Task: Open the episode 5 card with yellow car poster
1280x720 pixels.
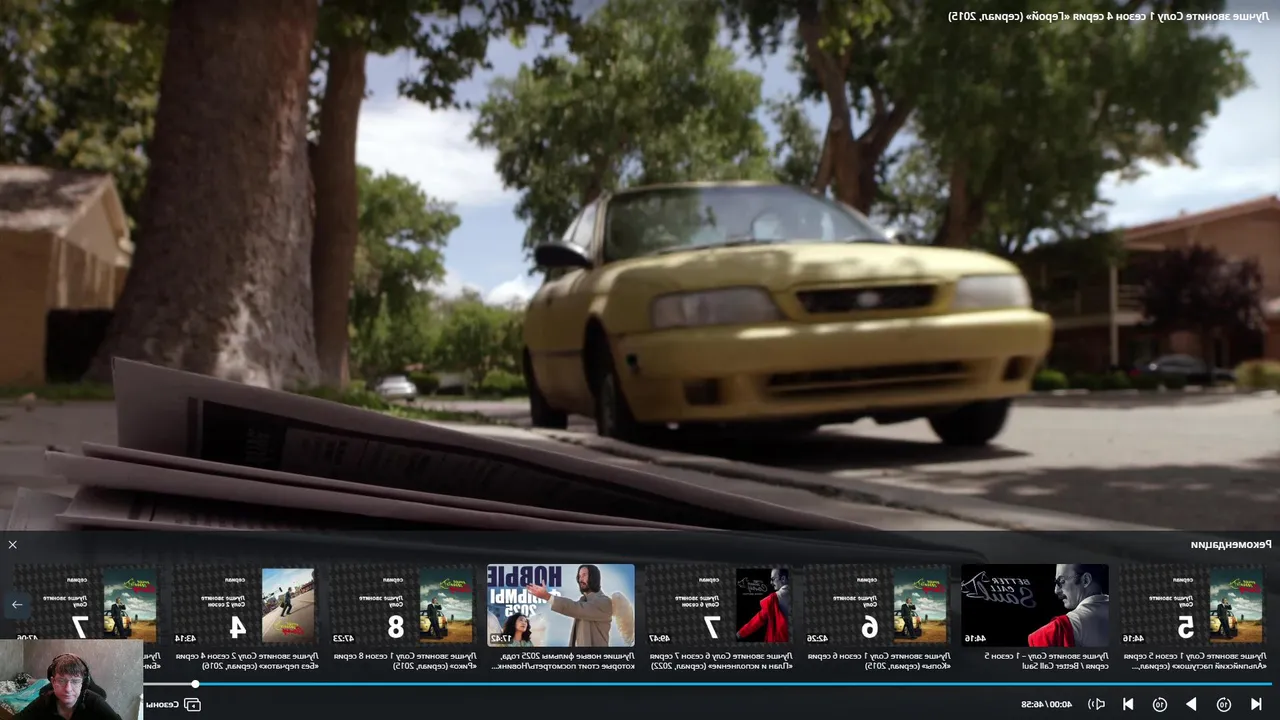Action: click(1193, 605)
